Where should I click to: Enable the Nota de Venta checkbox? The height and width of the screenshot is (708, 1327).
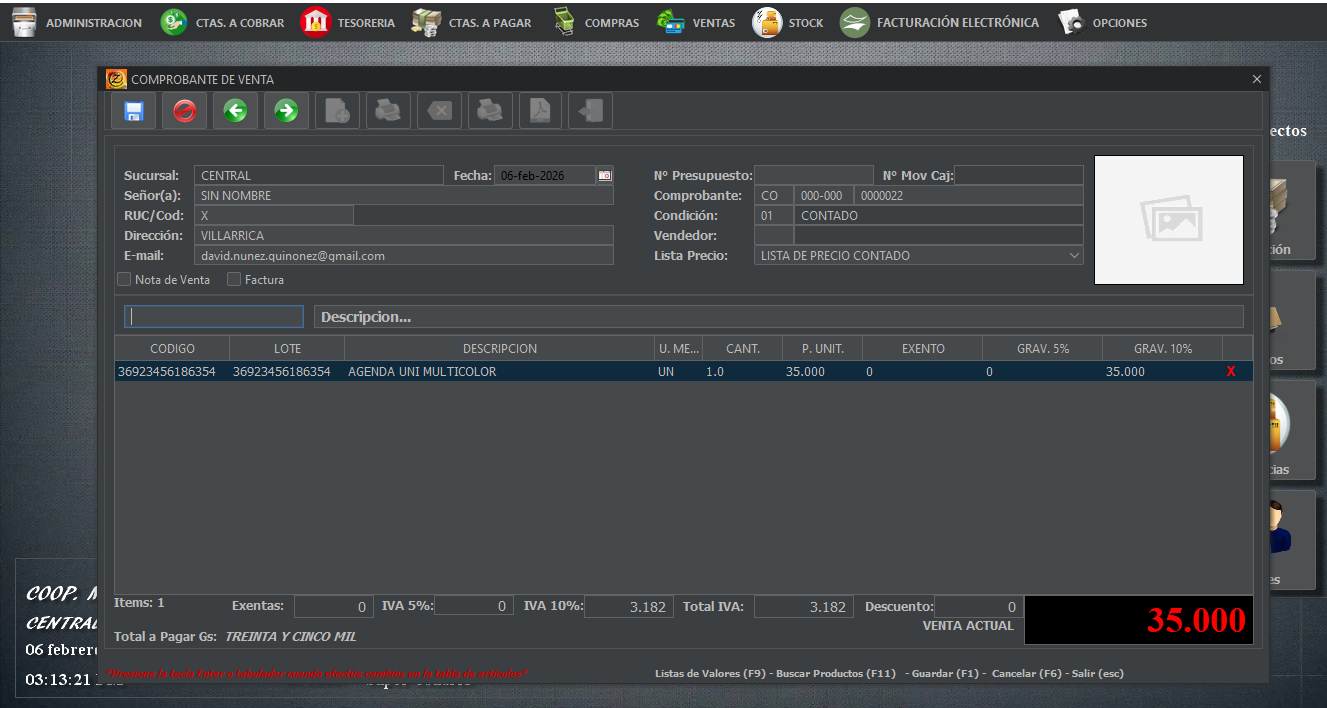click(x=124, y=279)
